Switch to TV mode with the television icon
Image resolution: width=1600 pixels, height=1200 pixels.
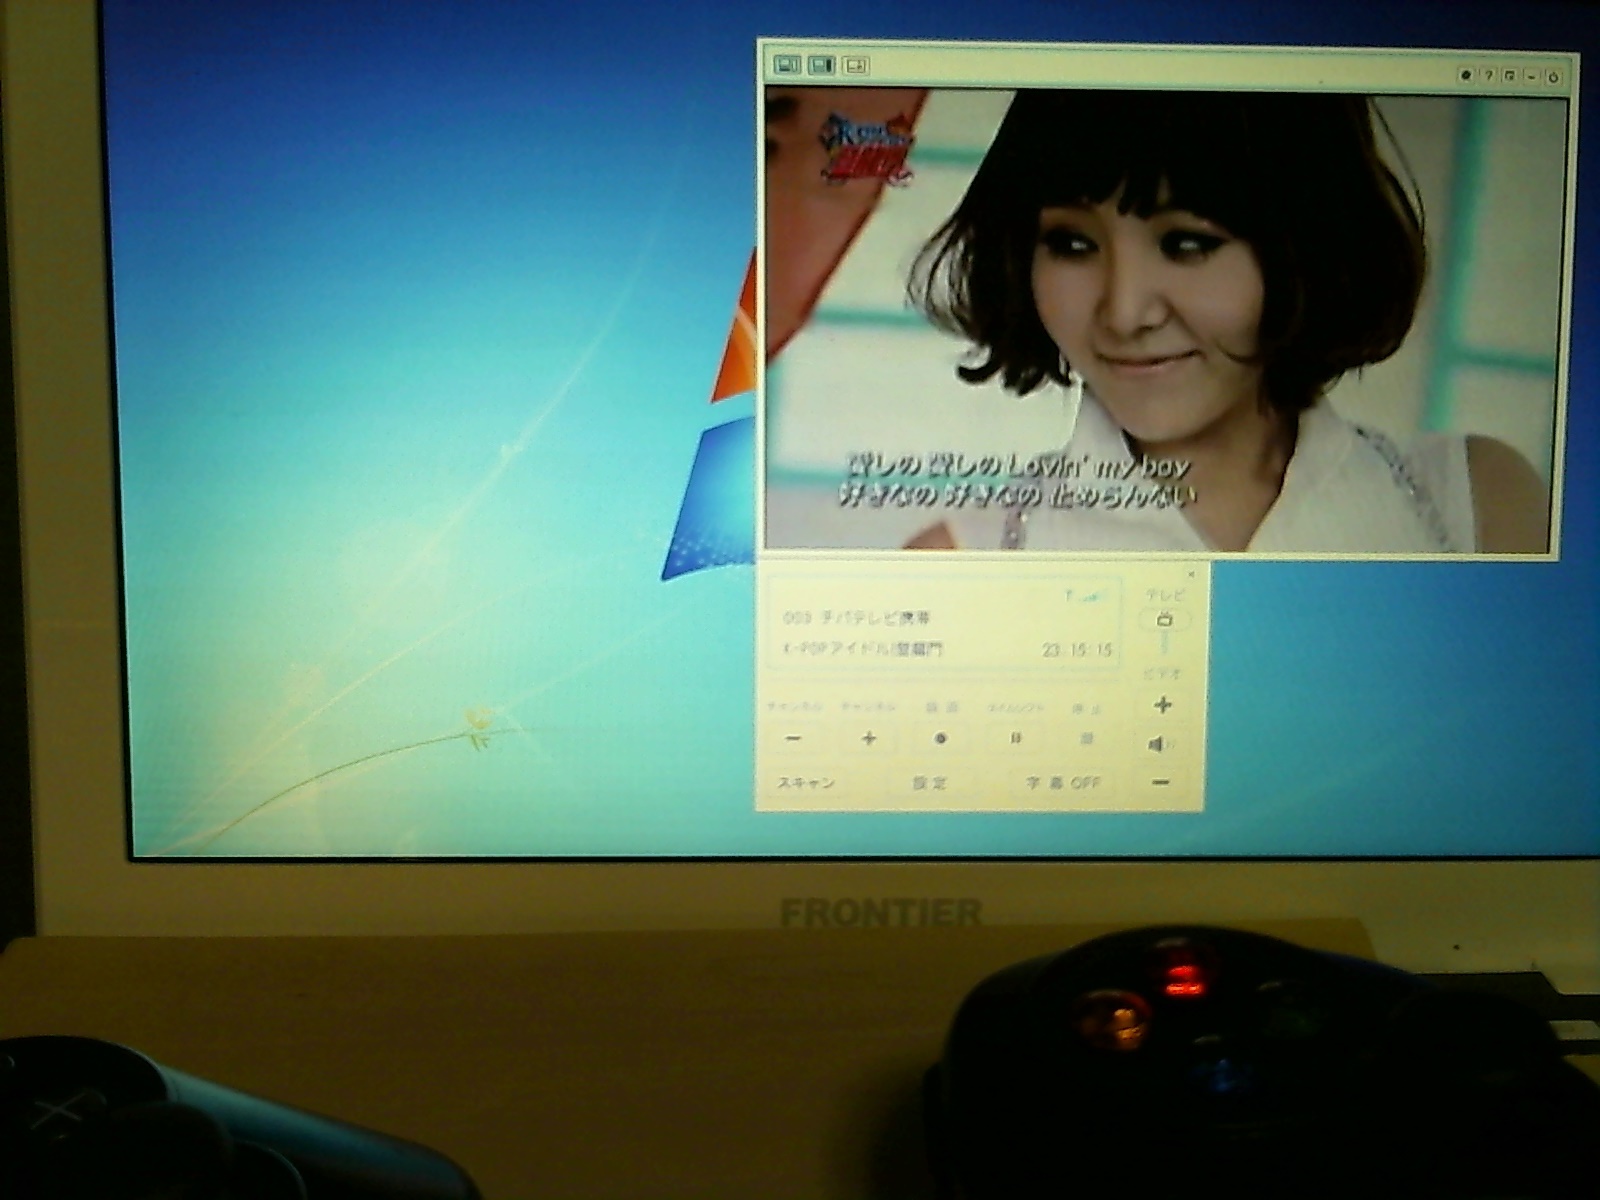coord(1164,620)
